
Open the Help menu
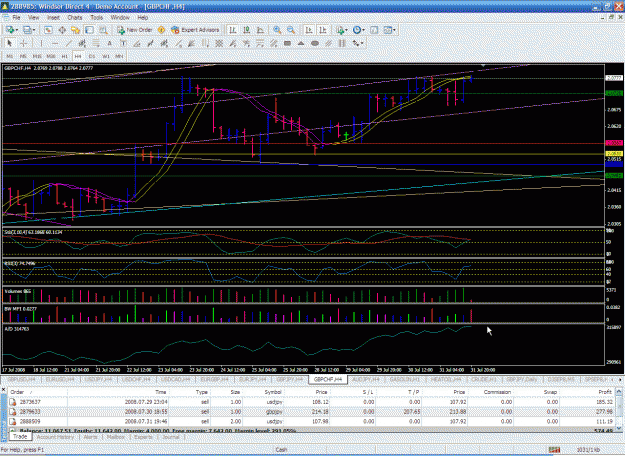(x=142, y=18)
